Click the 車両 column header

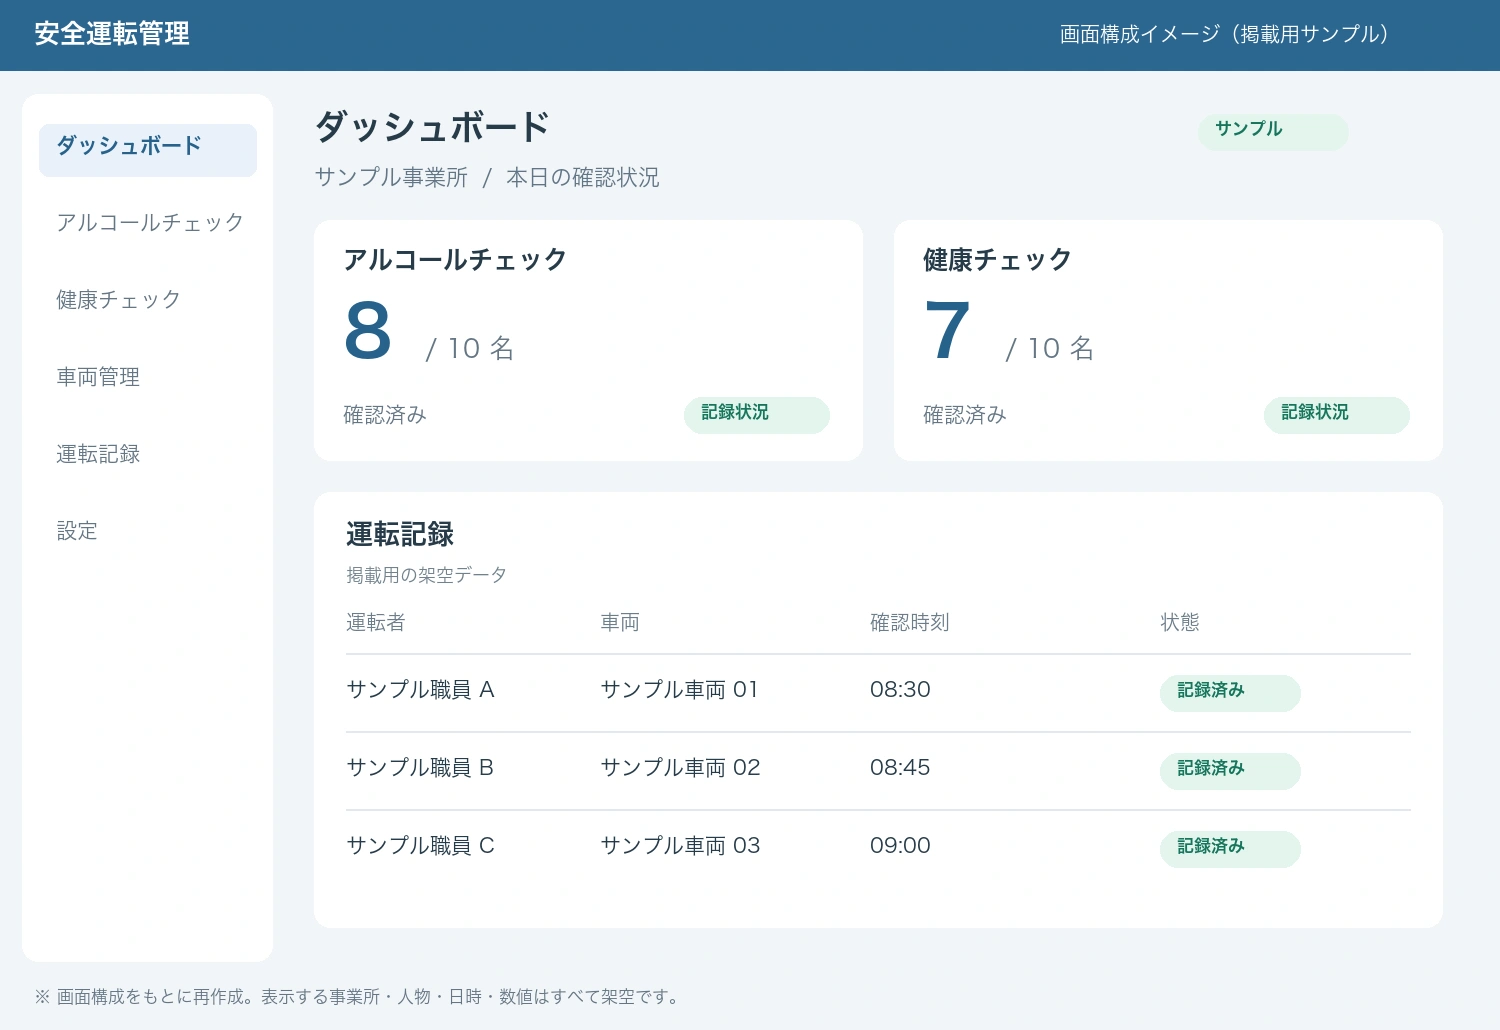point(620,622)
